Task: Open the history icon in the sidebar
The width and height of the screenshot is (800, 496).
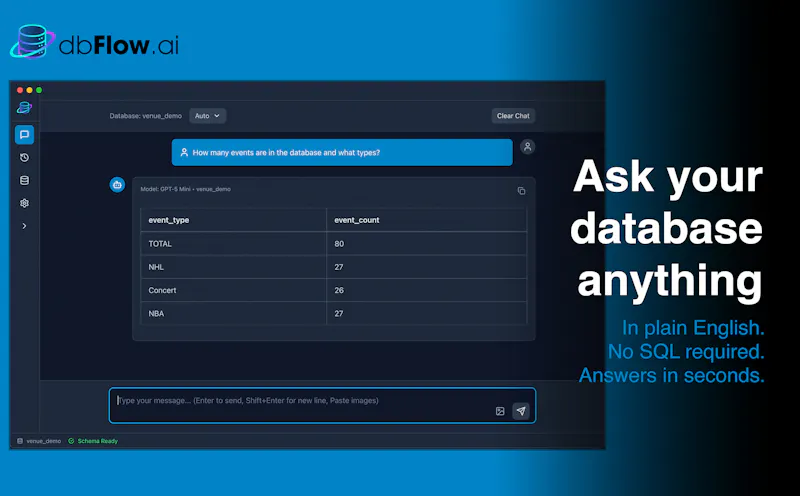Action: [24, 158]
